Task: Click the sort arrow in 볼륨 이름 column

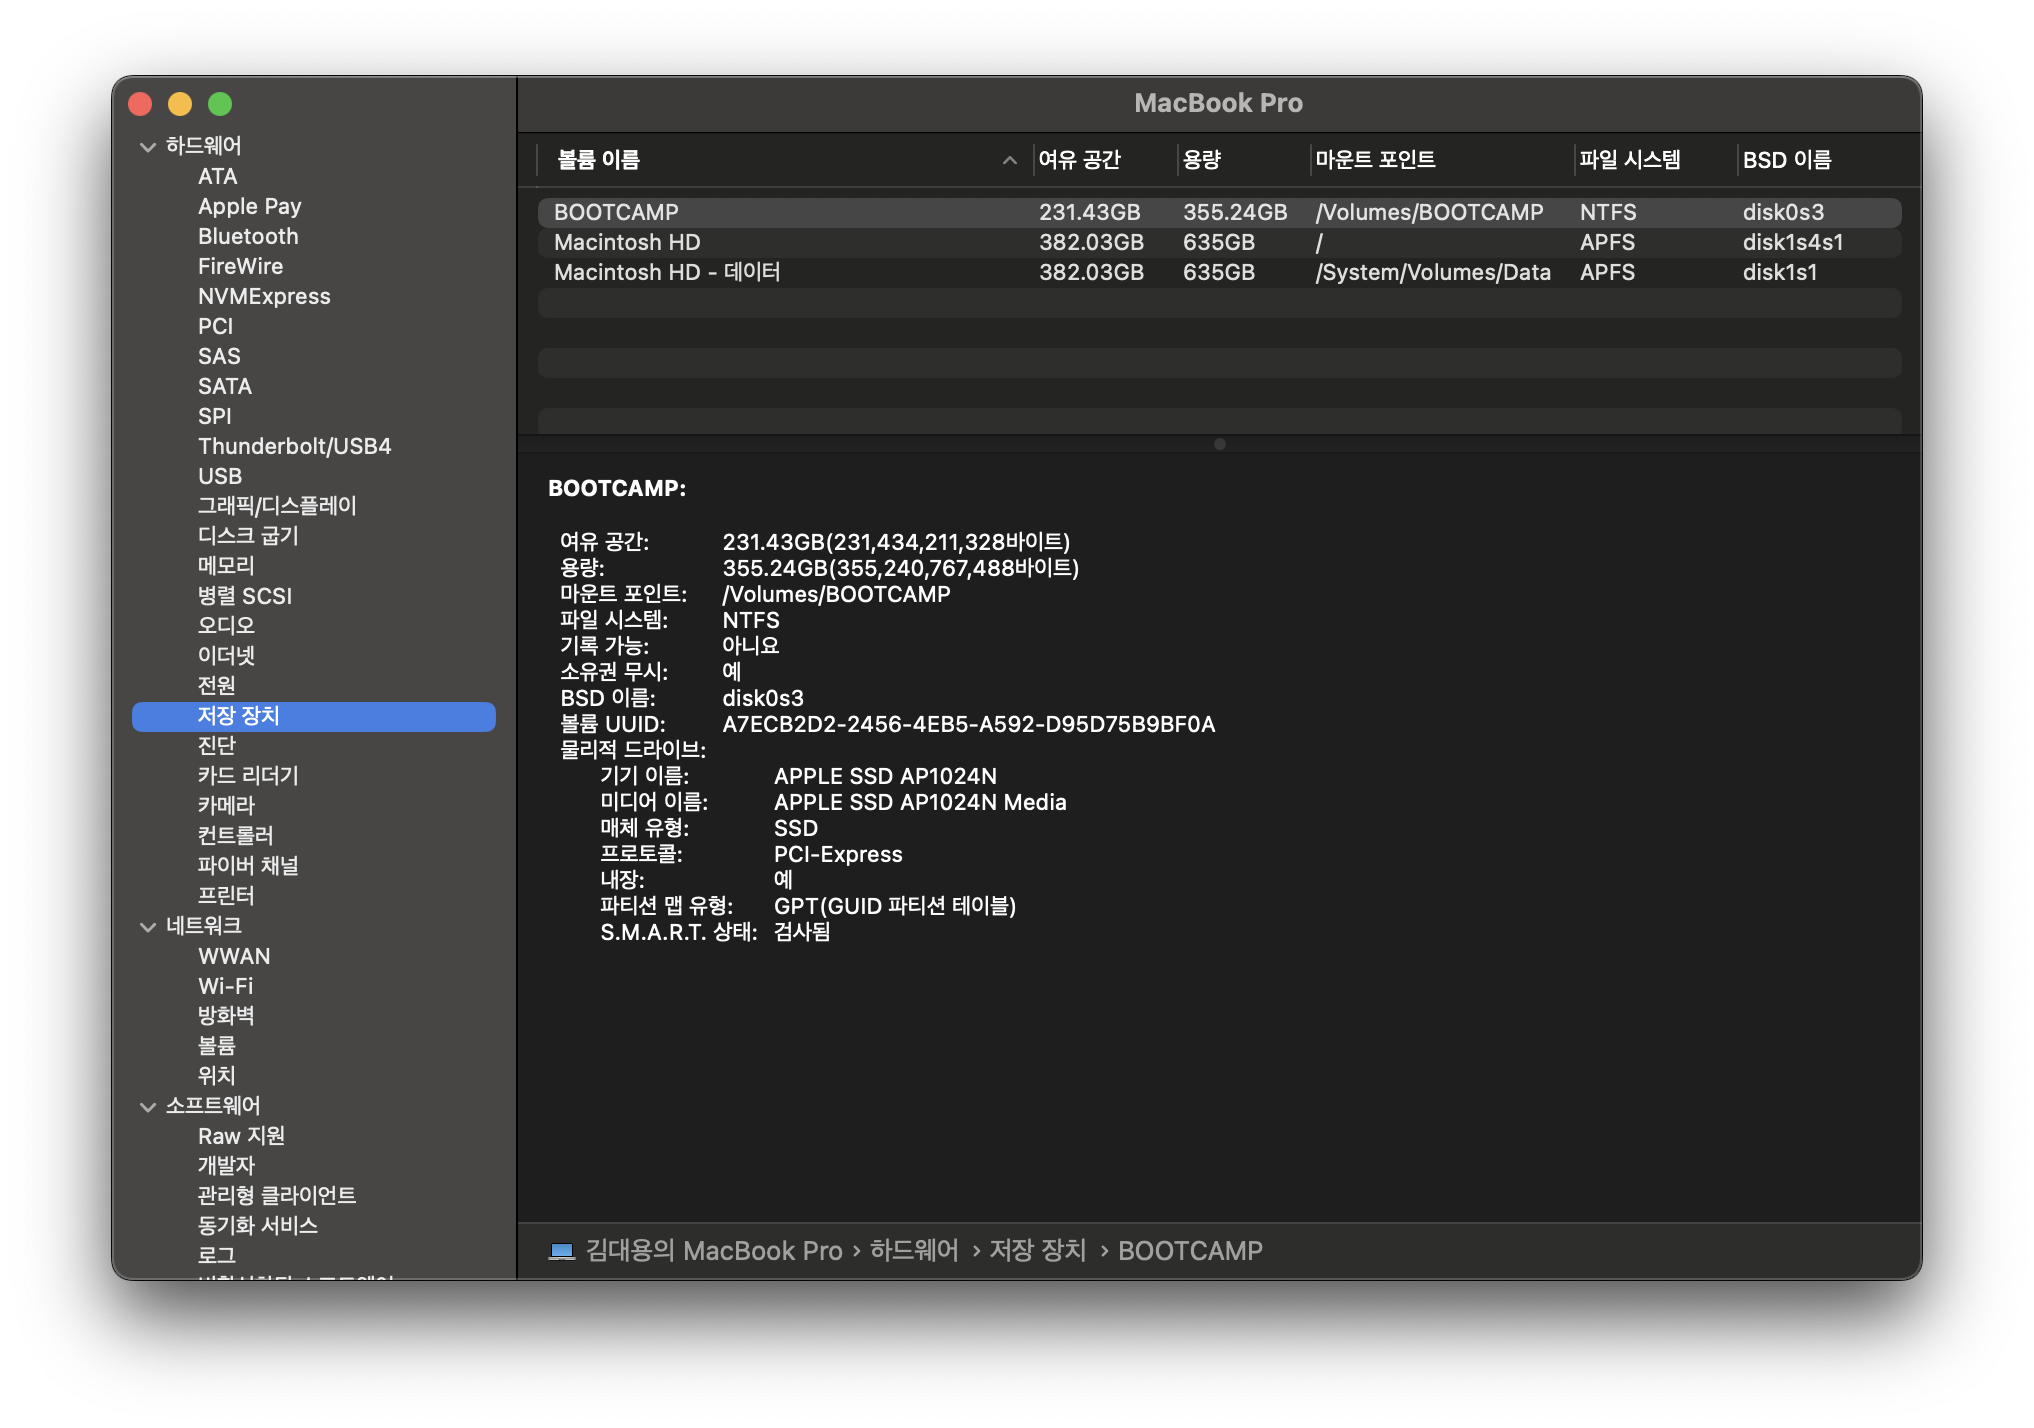Action: click(x=1010, y=160)
